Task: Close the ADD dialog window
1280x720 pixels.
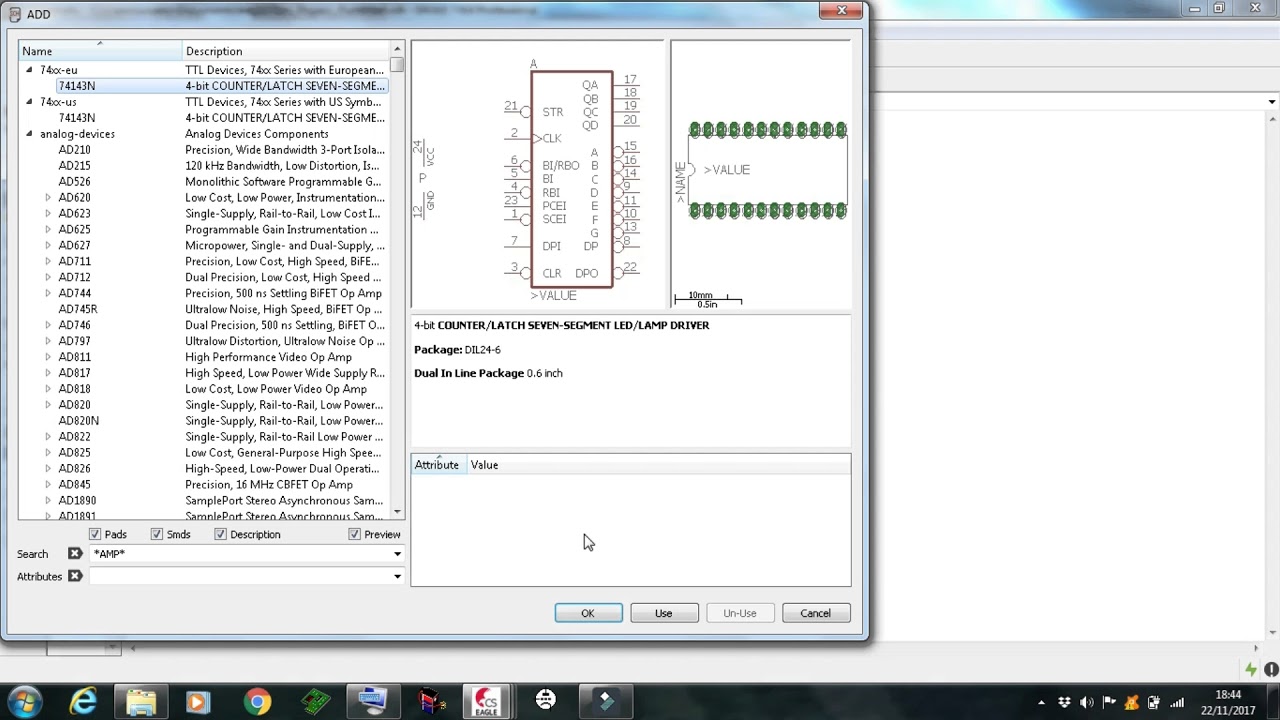Action: 841,11
